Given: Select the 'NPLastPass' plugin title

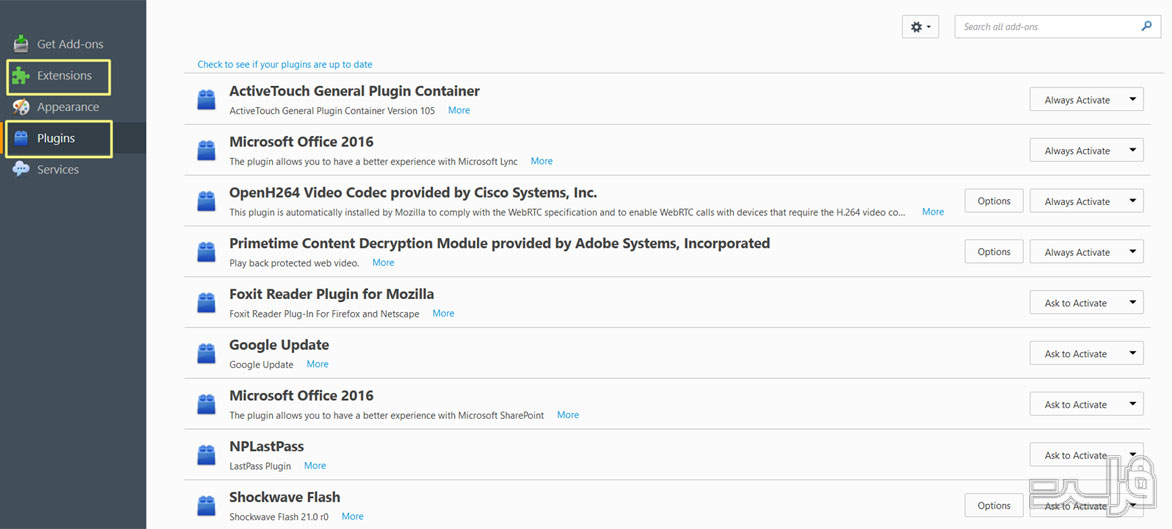Looking at the screenshot, I should coord(267,447).
